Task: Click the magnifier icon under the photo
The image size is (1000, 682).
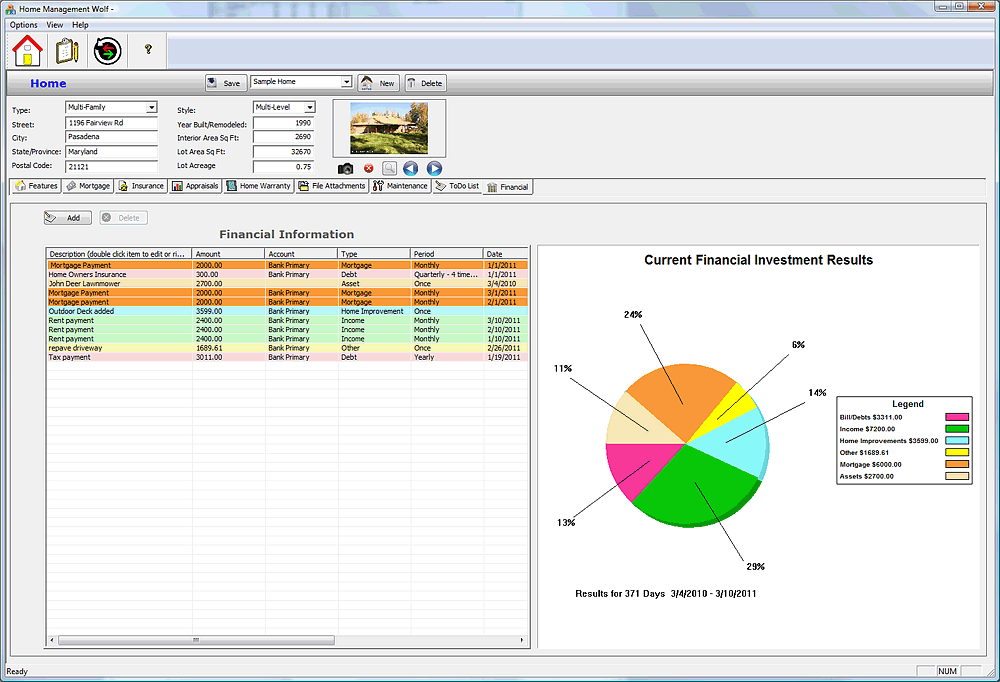Action: [x=389, y=169]
